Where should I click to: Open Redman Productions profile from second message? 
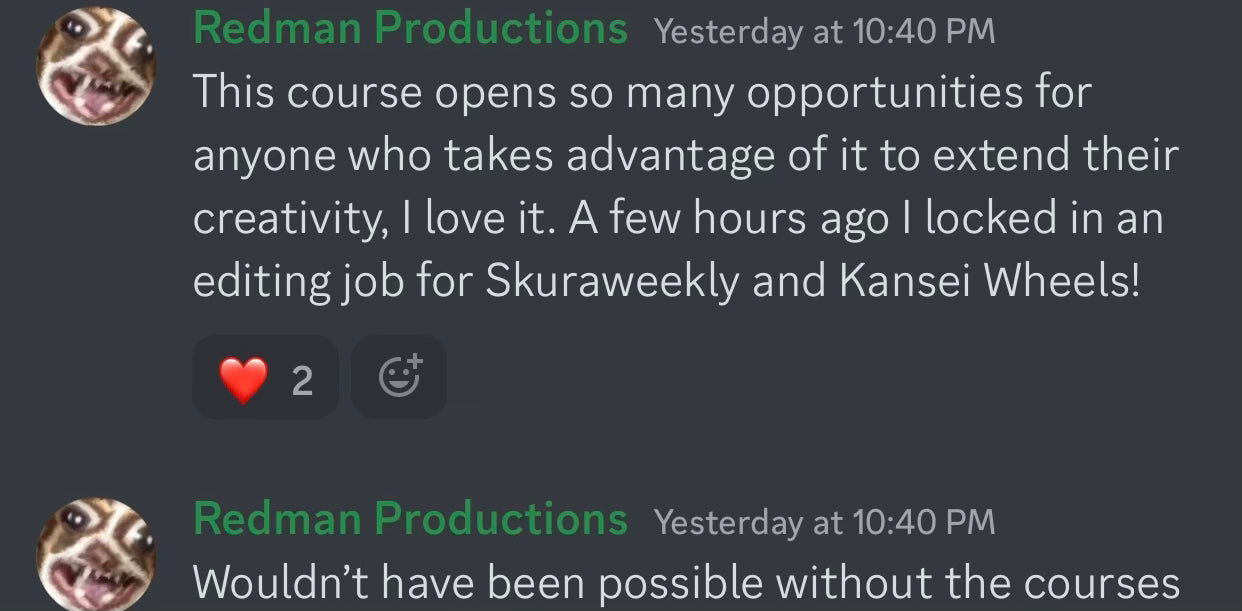pos(410,519)
